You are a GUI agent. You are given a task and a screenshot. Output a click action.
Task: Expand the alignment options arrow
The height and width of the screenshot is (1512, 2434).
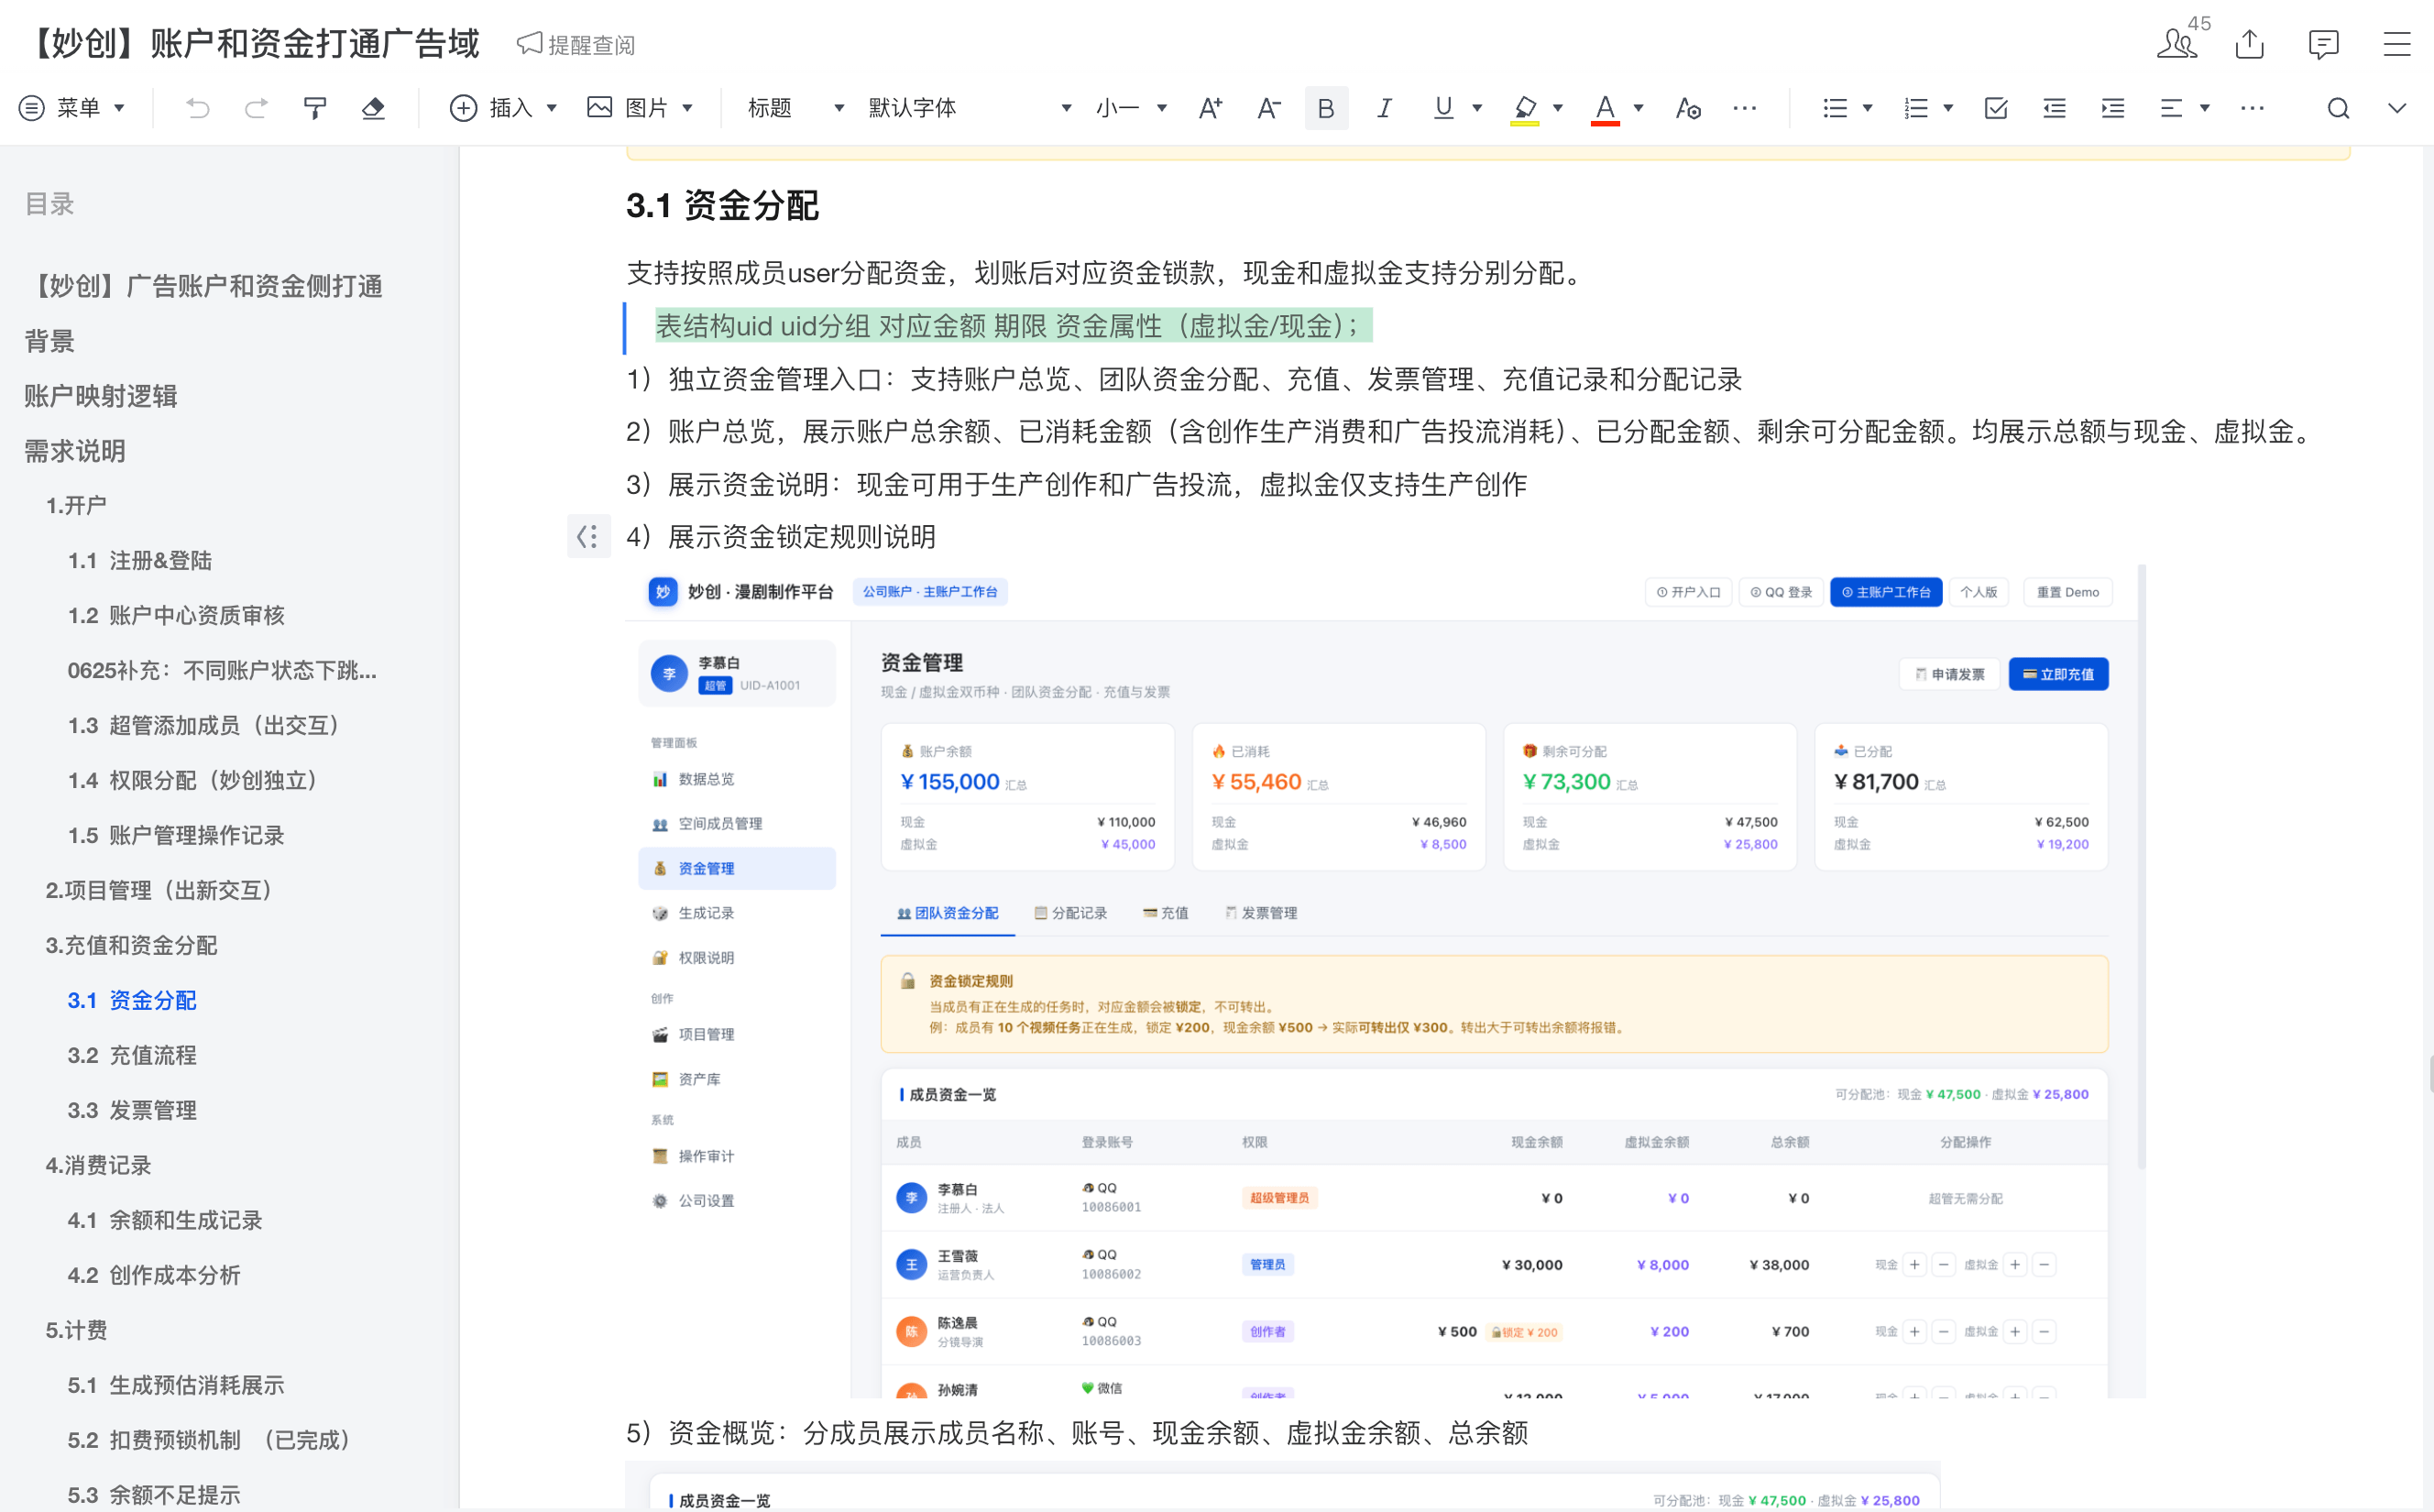click(x=2204, y=108)
